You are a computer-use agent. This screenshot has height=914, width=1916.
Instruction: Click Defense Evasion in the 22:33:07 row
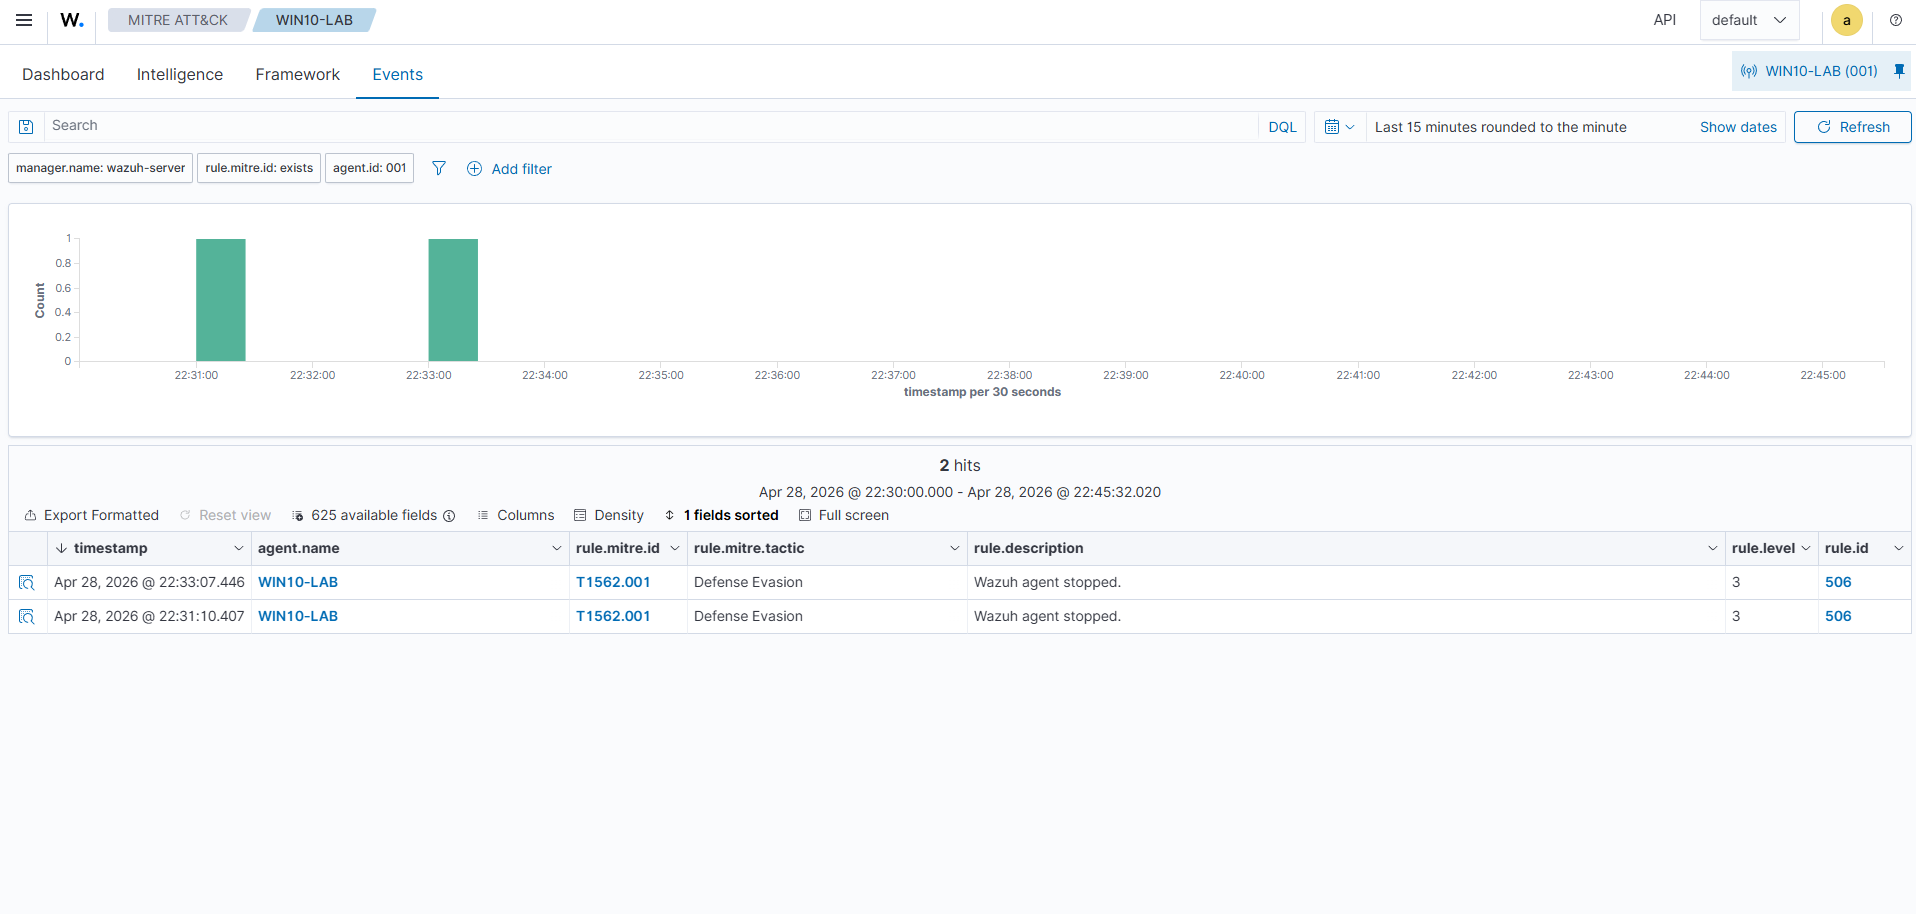click(748, 582)
